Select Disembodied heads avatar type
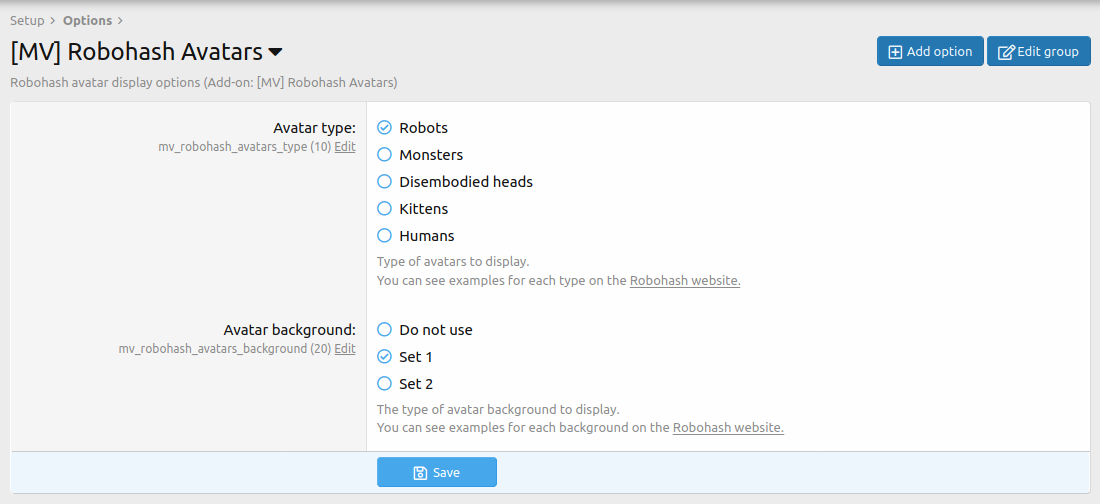 384,182
